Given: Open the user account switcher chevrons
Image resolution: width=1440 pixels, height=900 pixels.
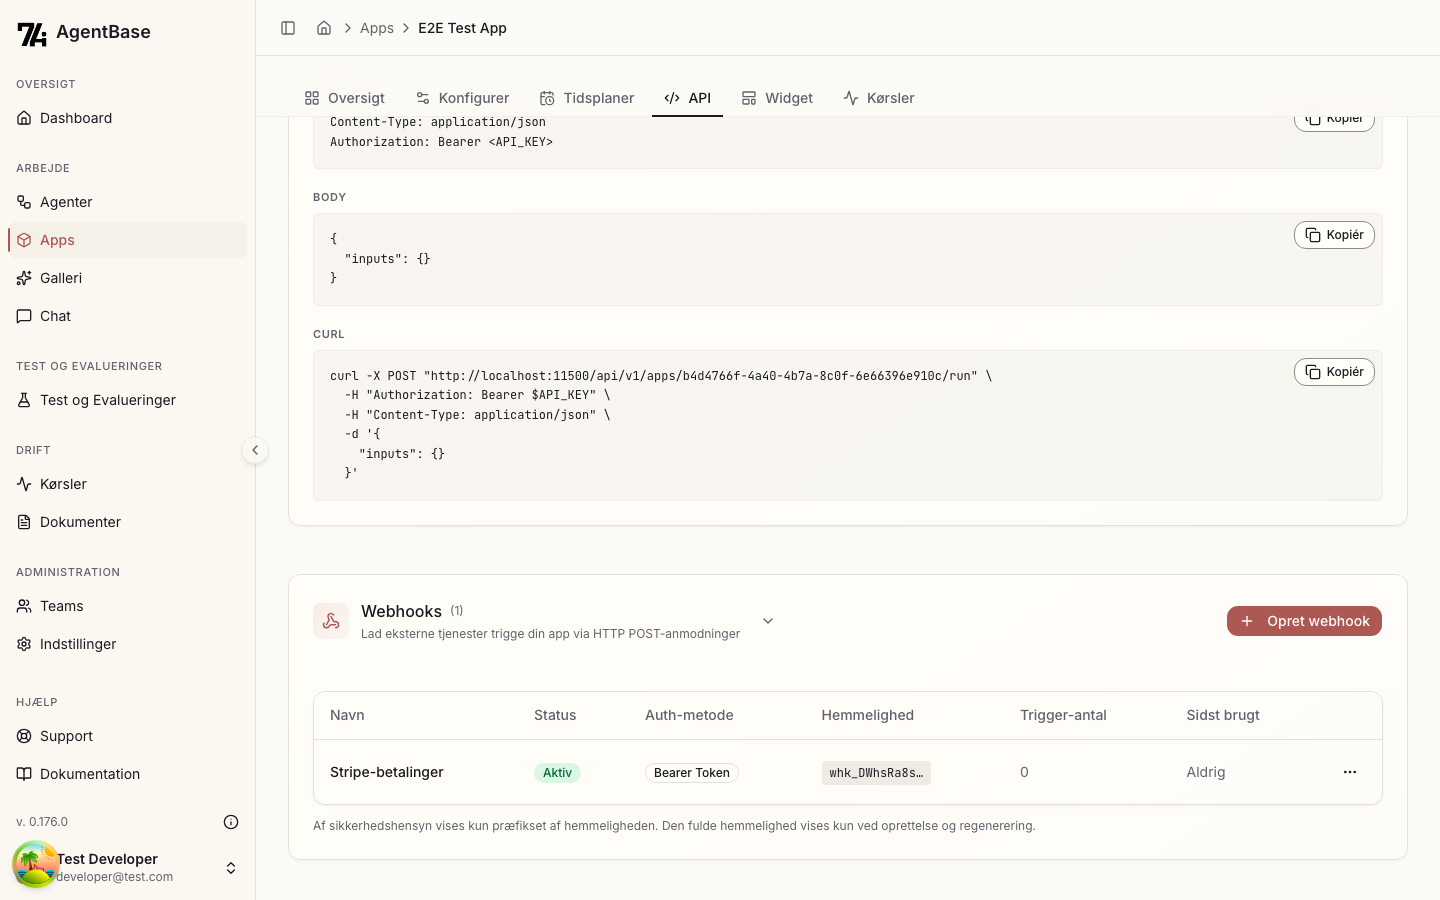Looking at the screenshot, I should click(x=231, y=868).
